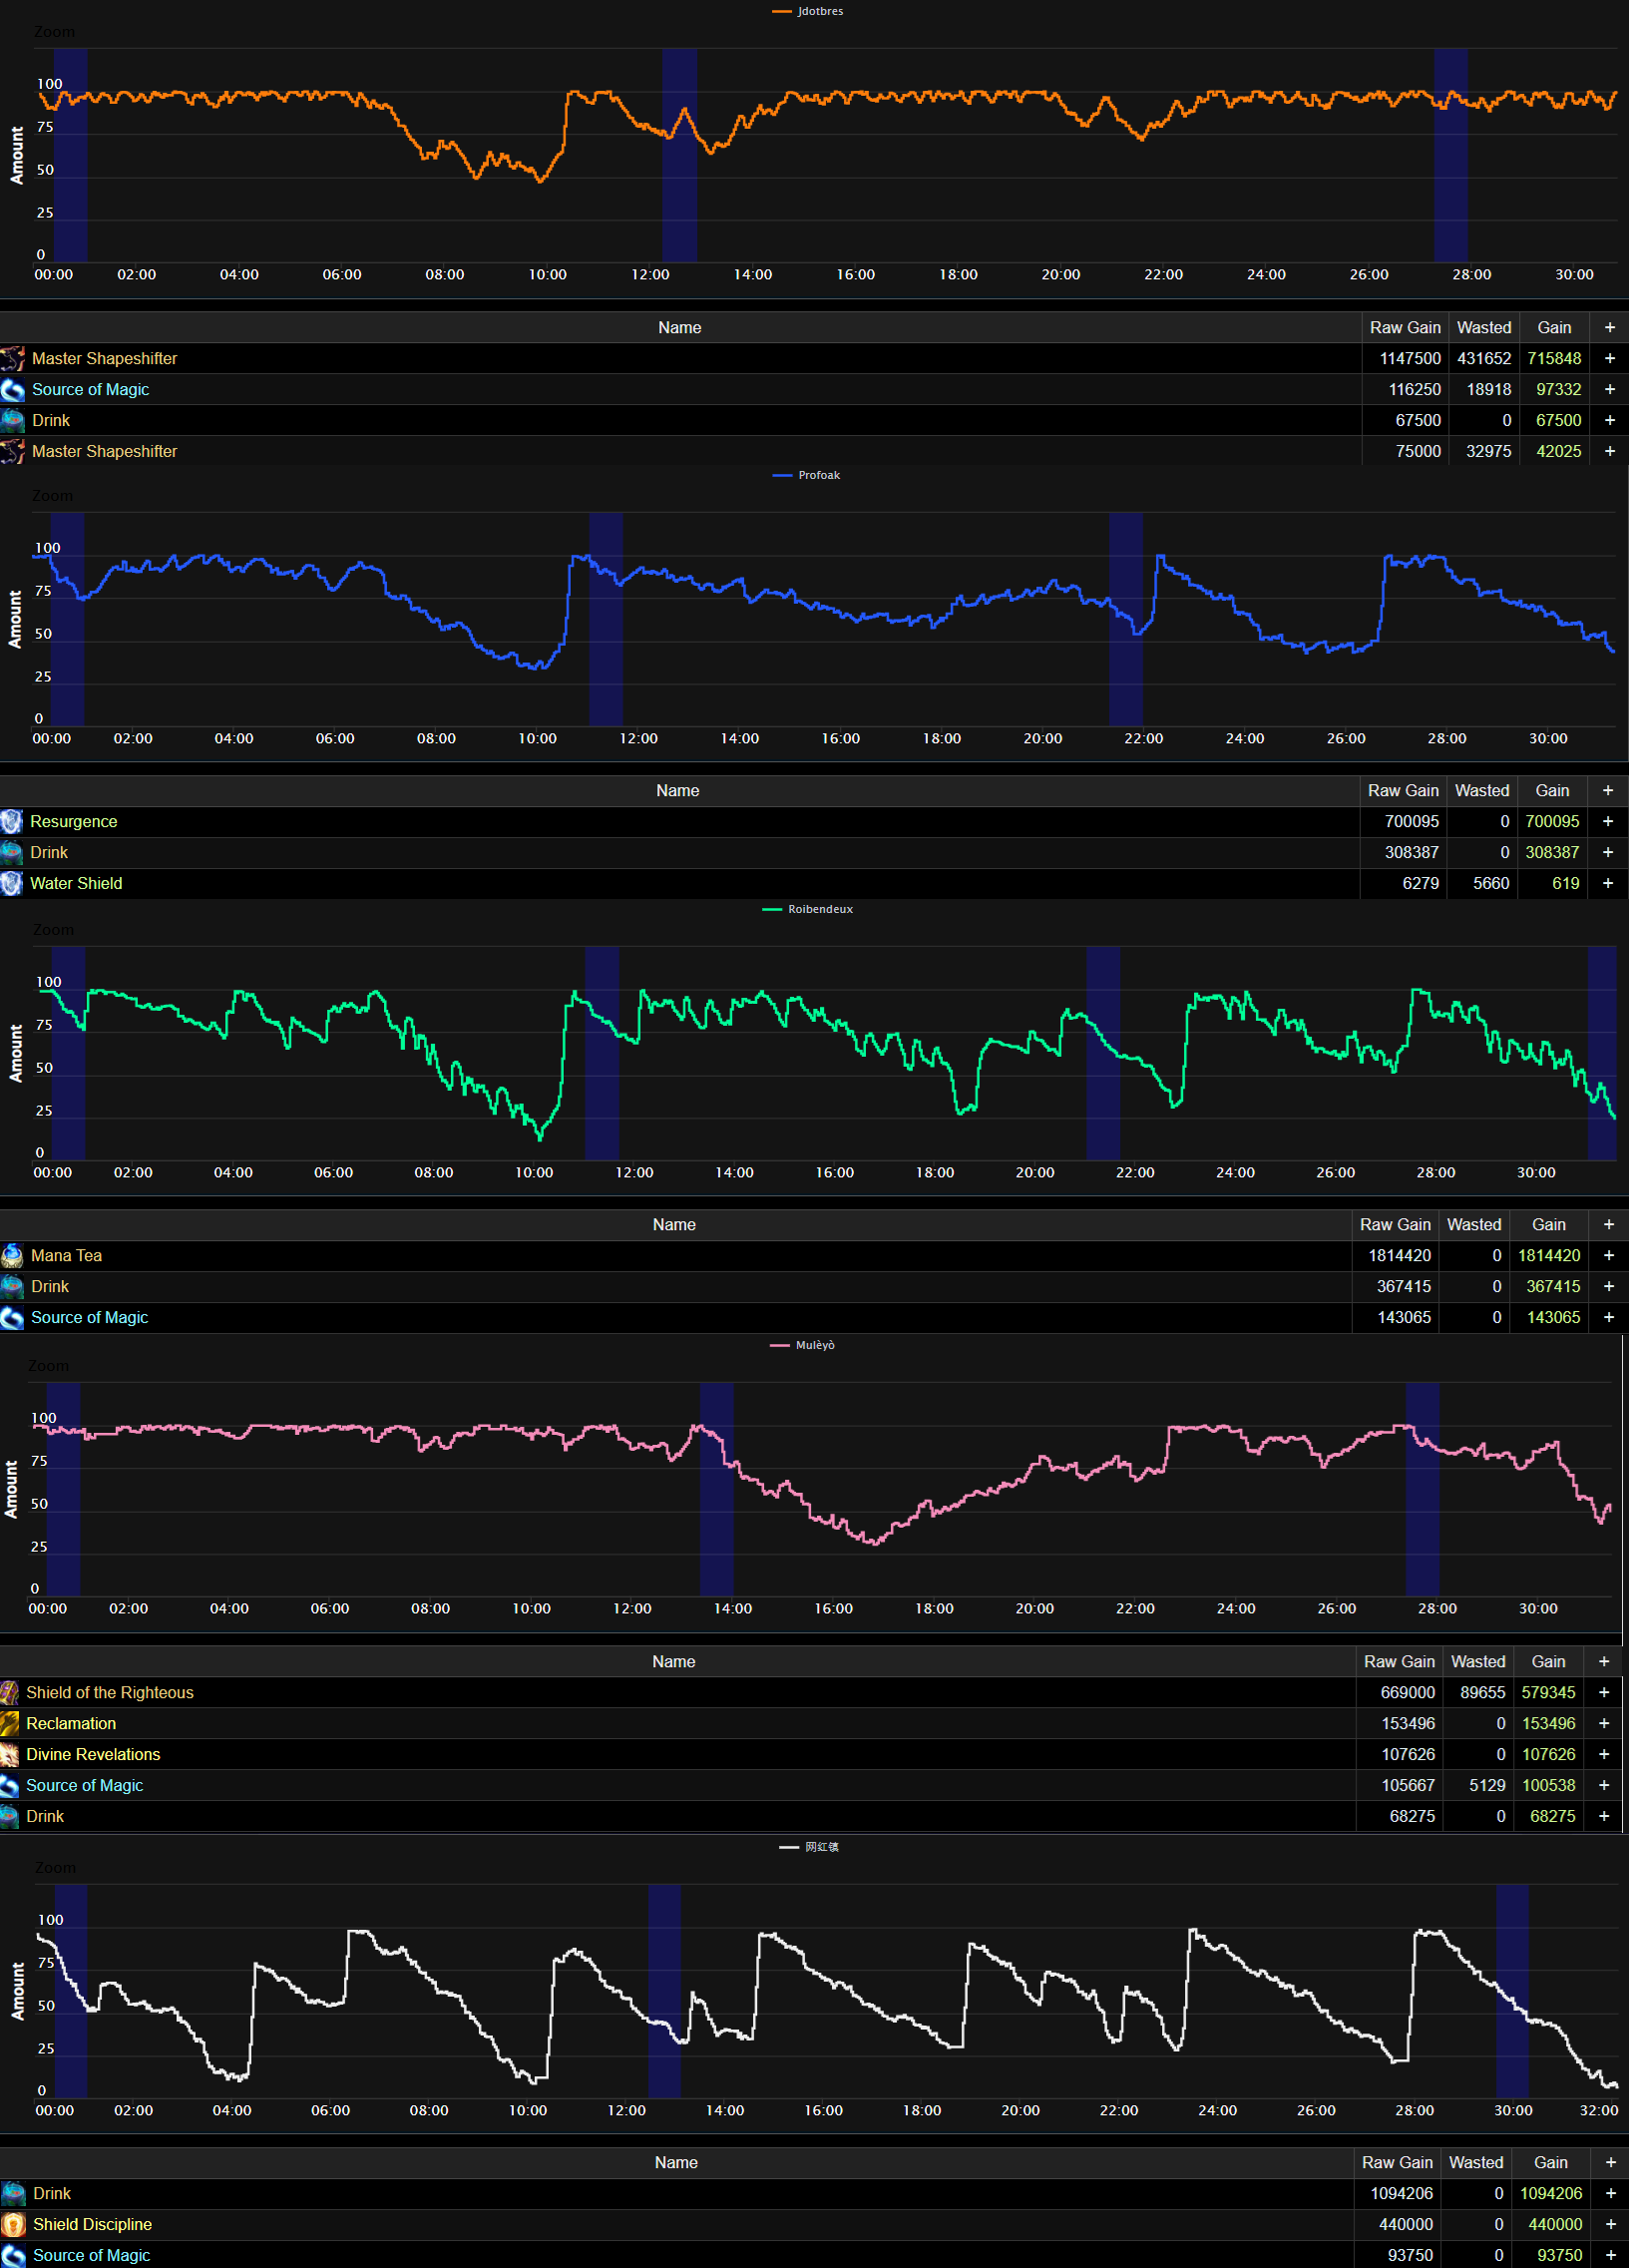Open the Shield of the Righteous link
The width and height of the screenshot is (1629, 2268).
(x=110, y=1692)
